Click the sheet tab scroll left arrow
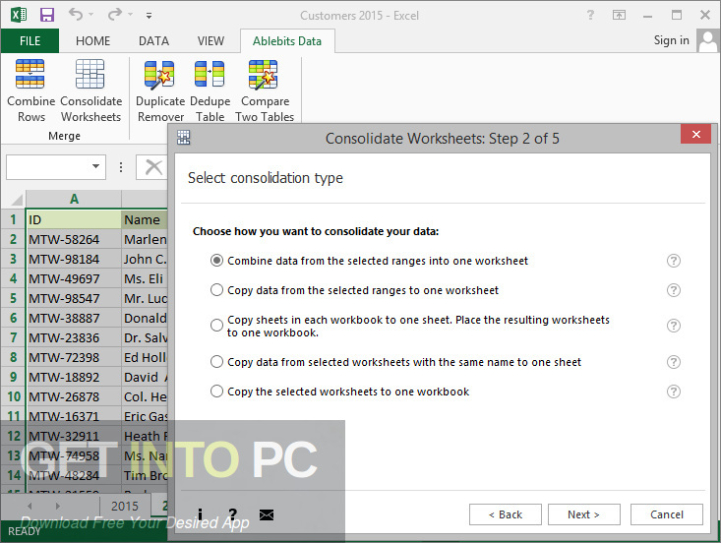This screenshot has width=721, height=543. pos(30,506)
